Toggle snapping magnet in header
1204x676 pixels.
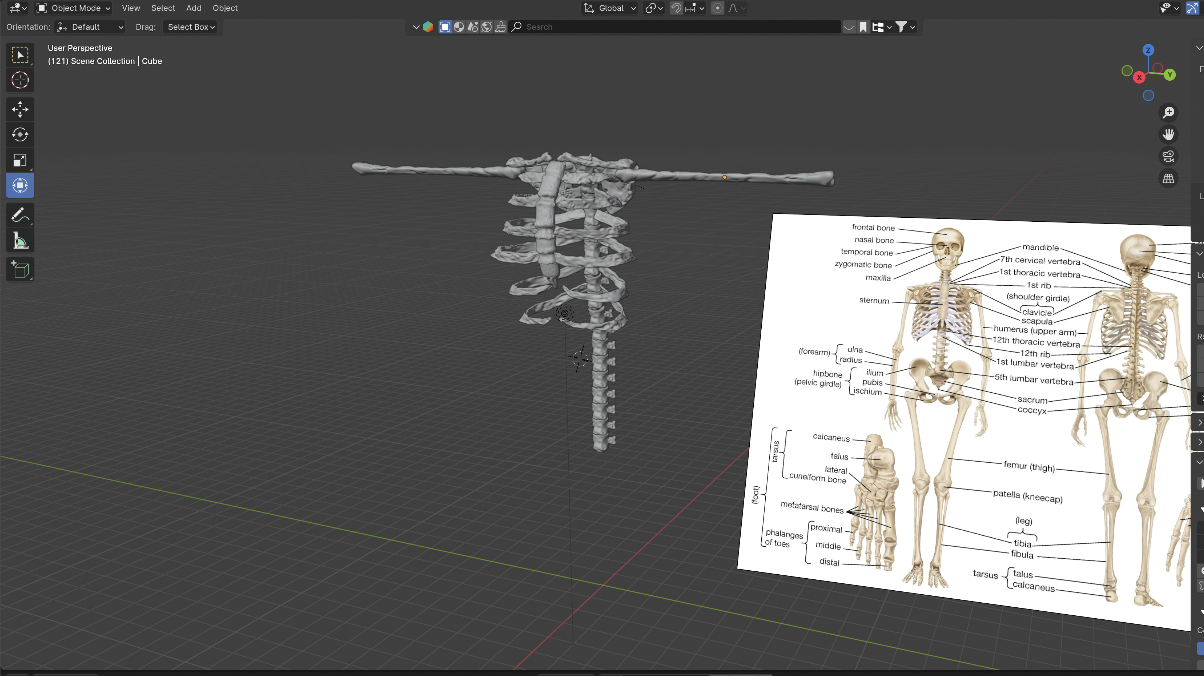677,8
